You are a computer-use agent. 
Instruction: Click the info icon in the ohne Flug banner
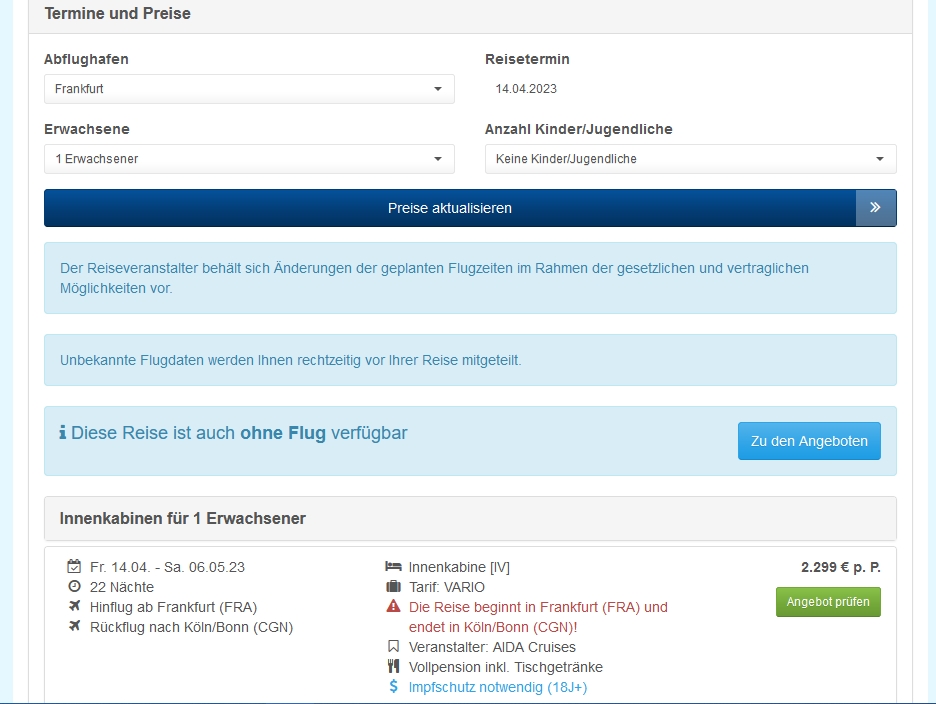point(63,434)
